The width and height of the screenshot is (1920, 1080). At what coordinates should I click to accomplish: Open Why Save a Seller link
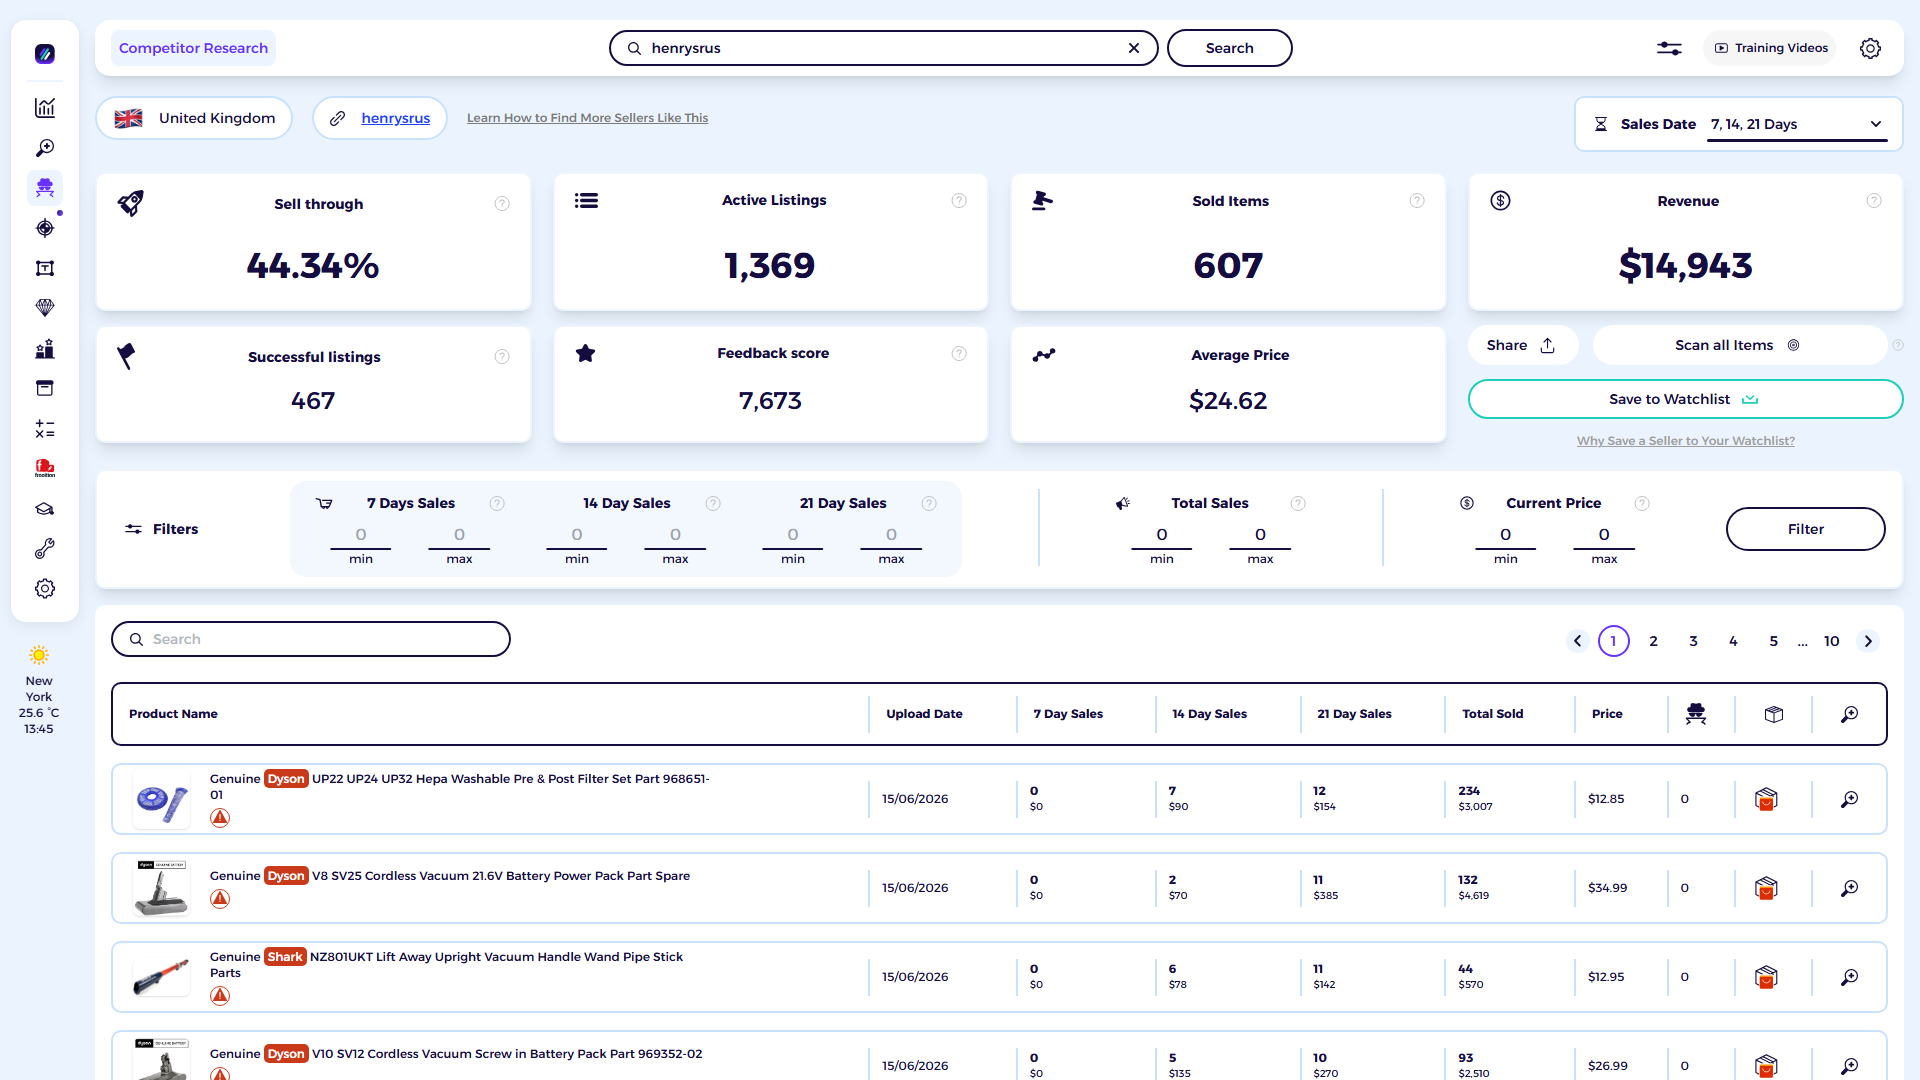1685,441
